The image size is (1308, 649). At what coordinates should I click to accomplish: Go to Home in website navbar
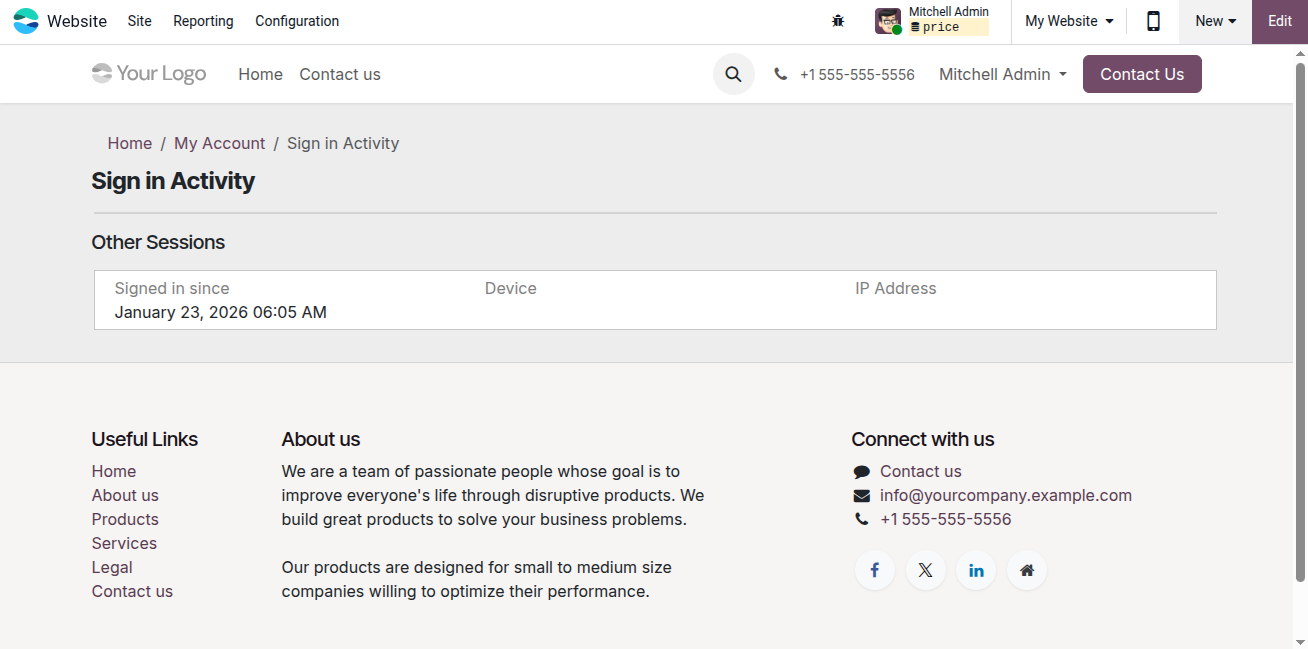[x=260, y=74]
